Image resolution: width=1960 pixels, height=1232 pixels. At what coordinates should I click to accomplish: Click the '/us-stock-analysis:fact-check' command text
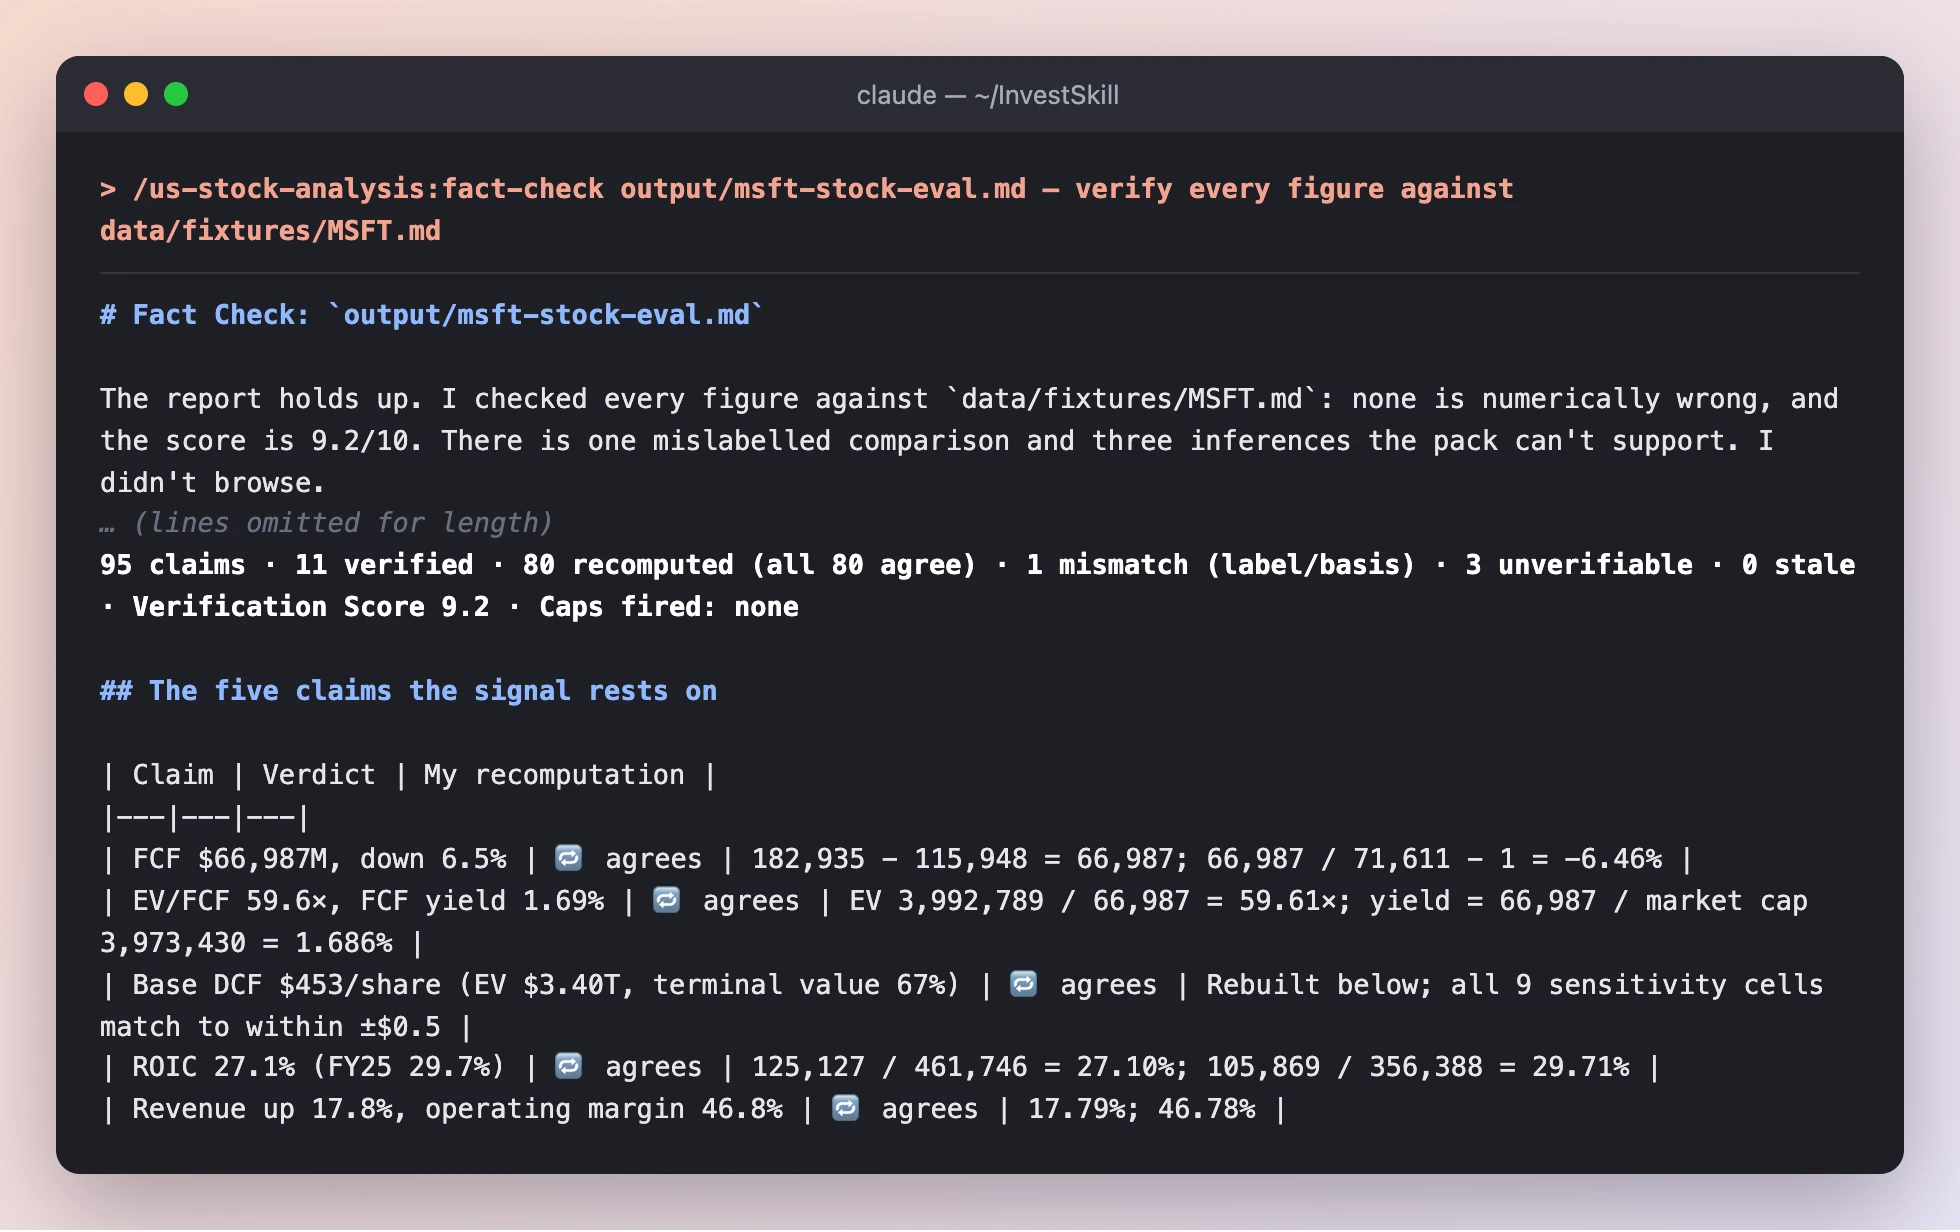[x=368, y=189]
